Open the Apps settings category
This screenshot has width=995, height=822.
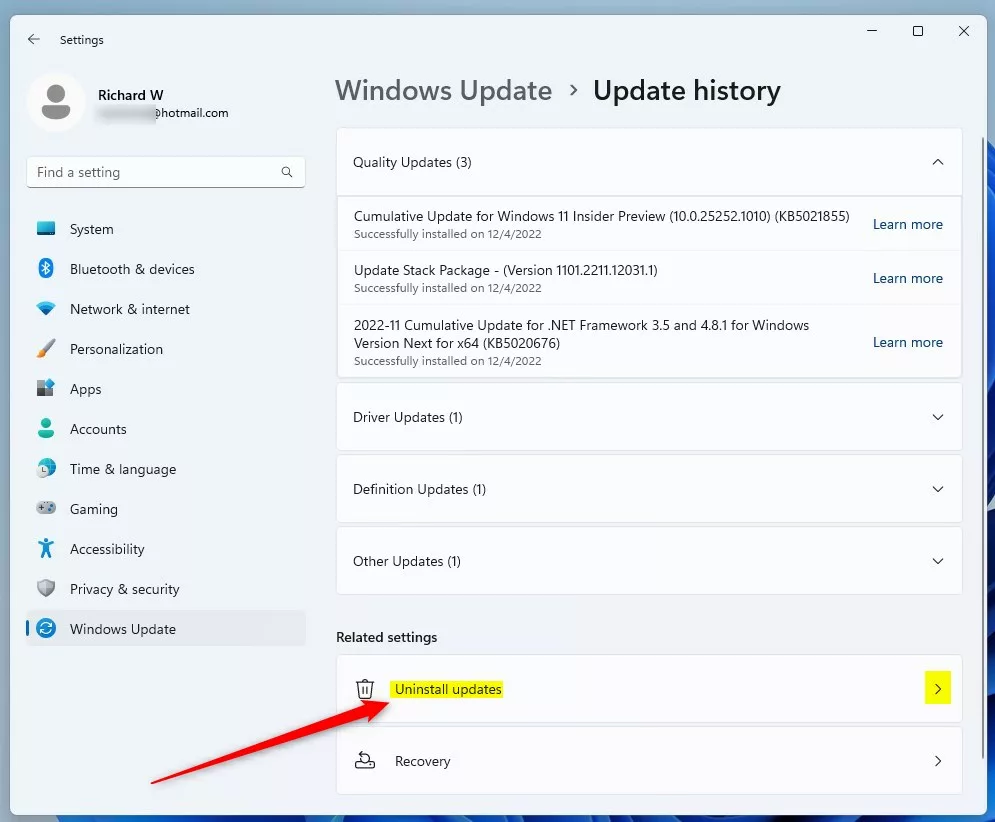(86, 389)
